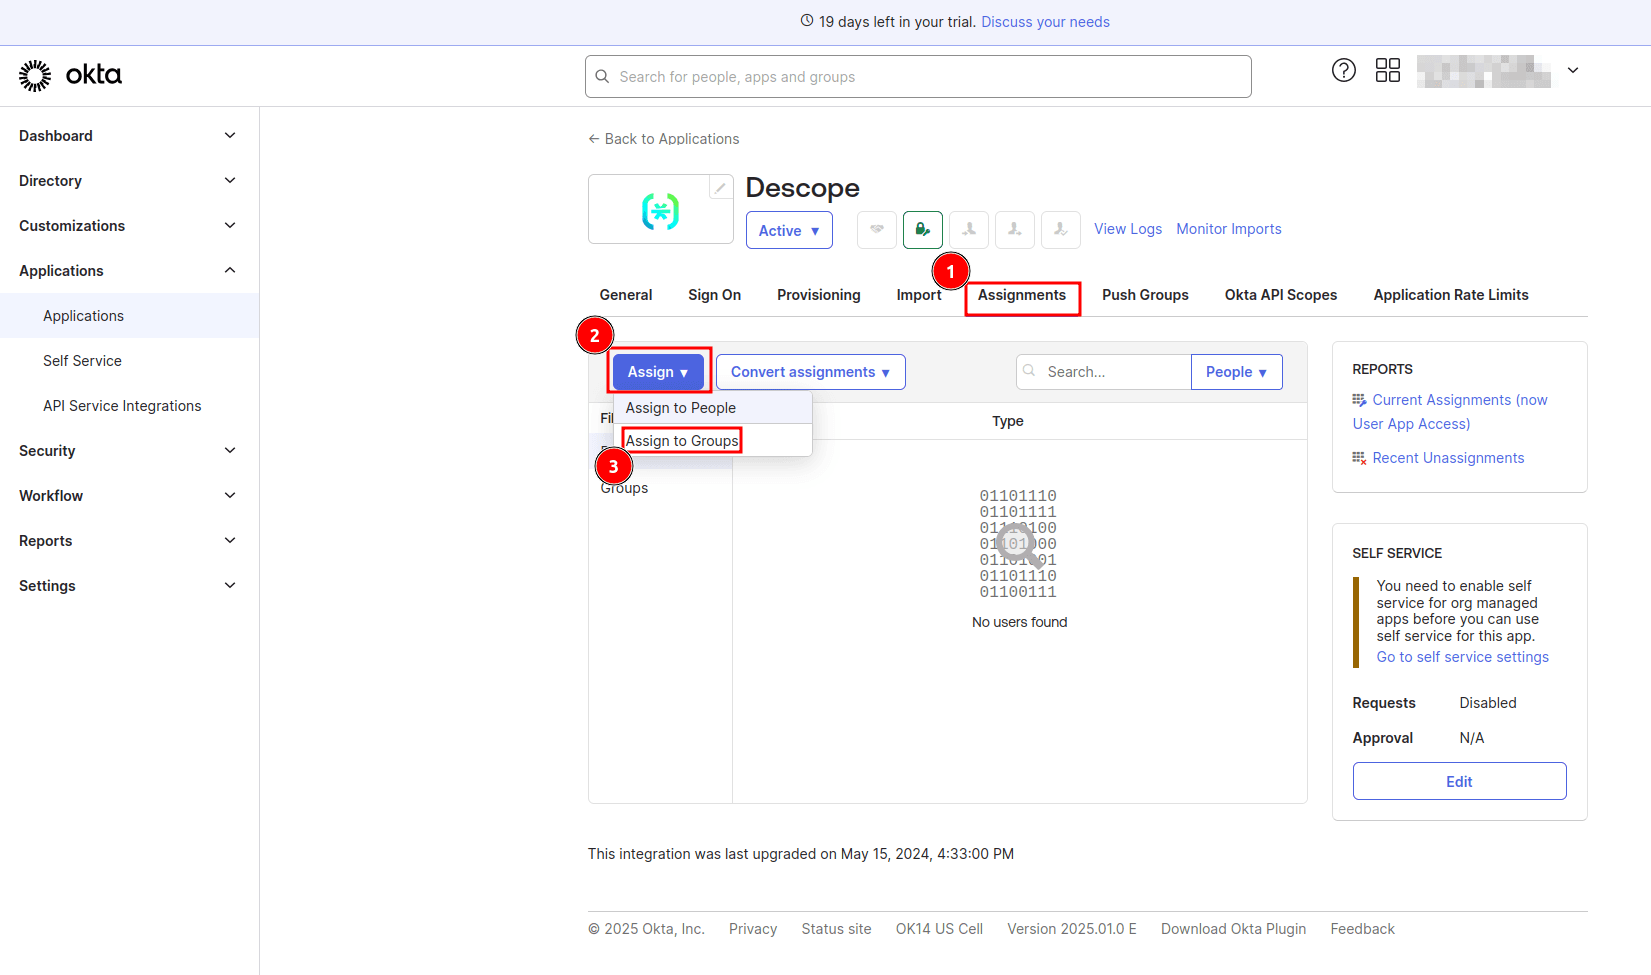1651x975 pixels.
Task: Open the help question mark icon
Action: 1343,70
